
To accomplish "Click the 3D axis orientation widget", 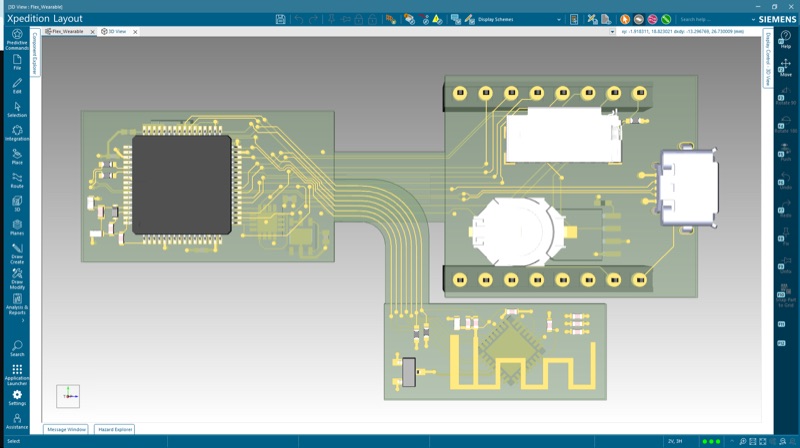I will click(x=68, y=396).
